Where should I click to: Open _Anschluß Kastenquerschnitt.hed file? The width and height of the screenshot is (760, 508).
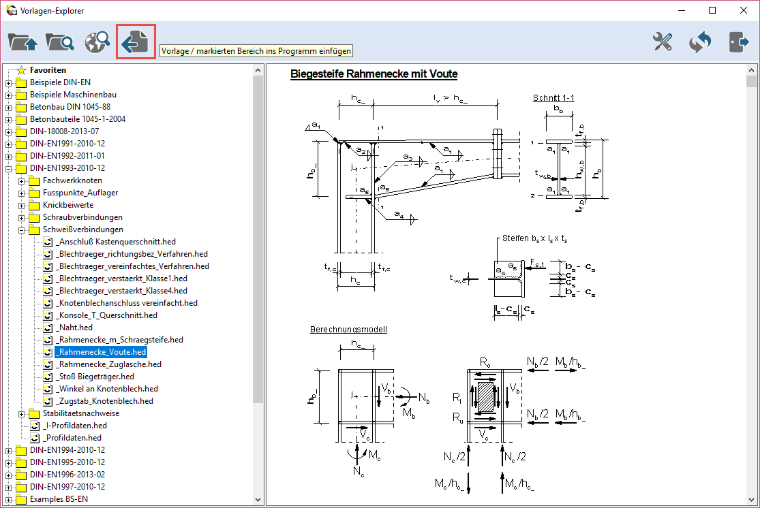click(115, 241)
